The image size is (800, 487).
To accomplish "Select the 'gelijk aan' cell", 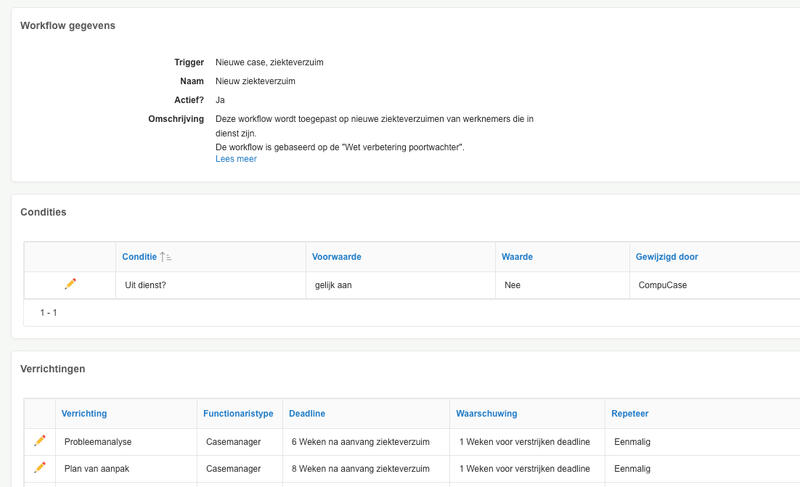I will tap(401, 285).
